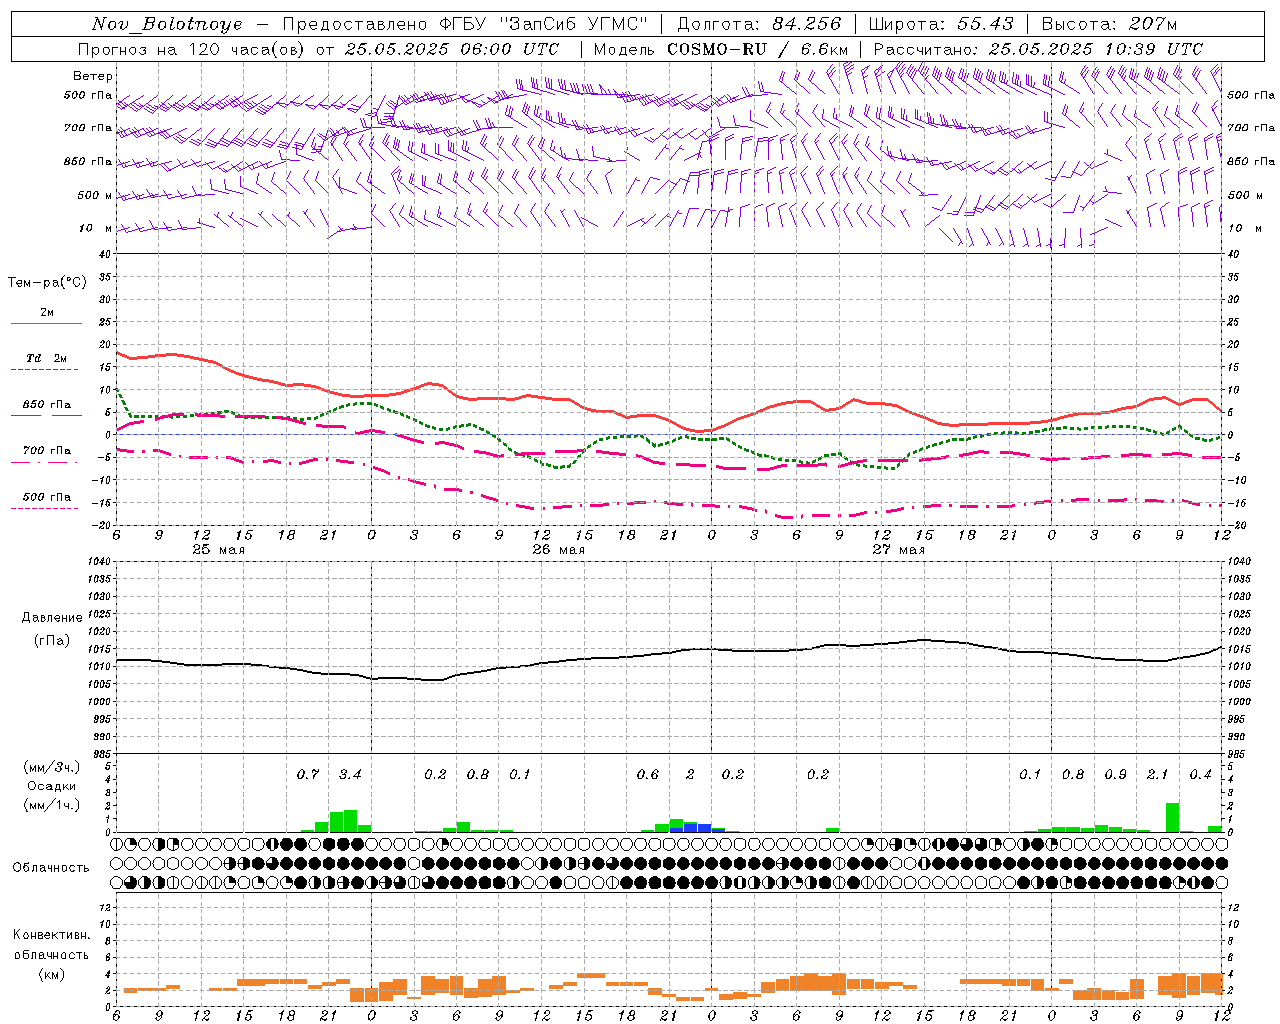Click the latitude value 55.43
Screen dimensions: 1280x1024
(x=985, y=24)
